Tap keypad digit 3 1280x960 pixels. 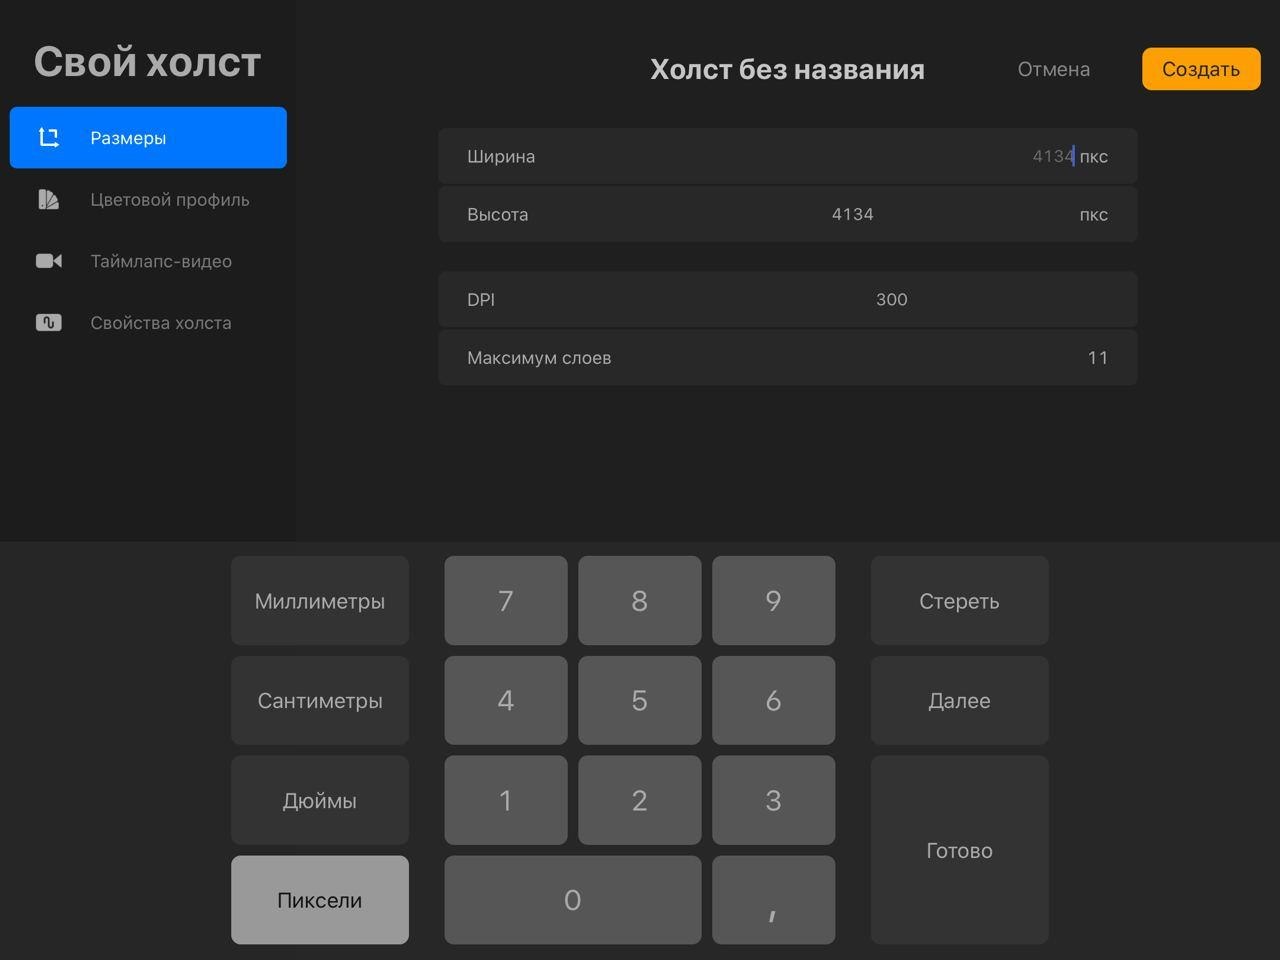pyautogui.click(x=773, y=800)
